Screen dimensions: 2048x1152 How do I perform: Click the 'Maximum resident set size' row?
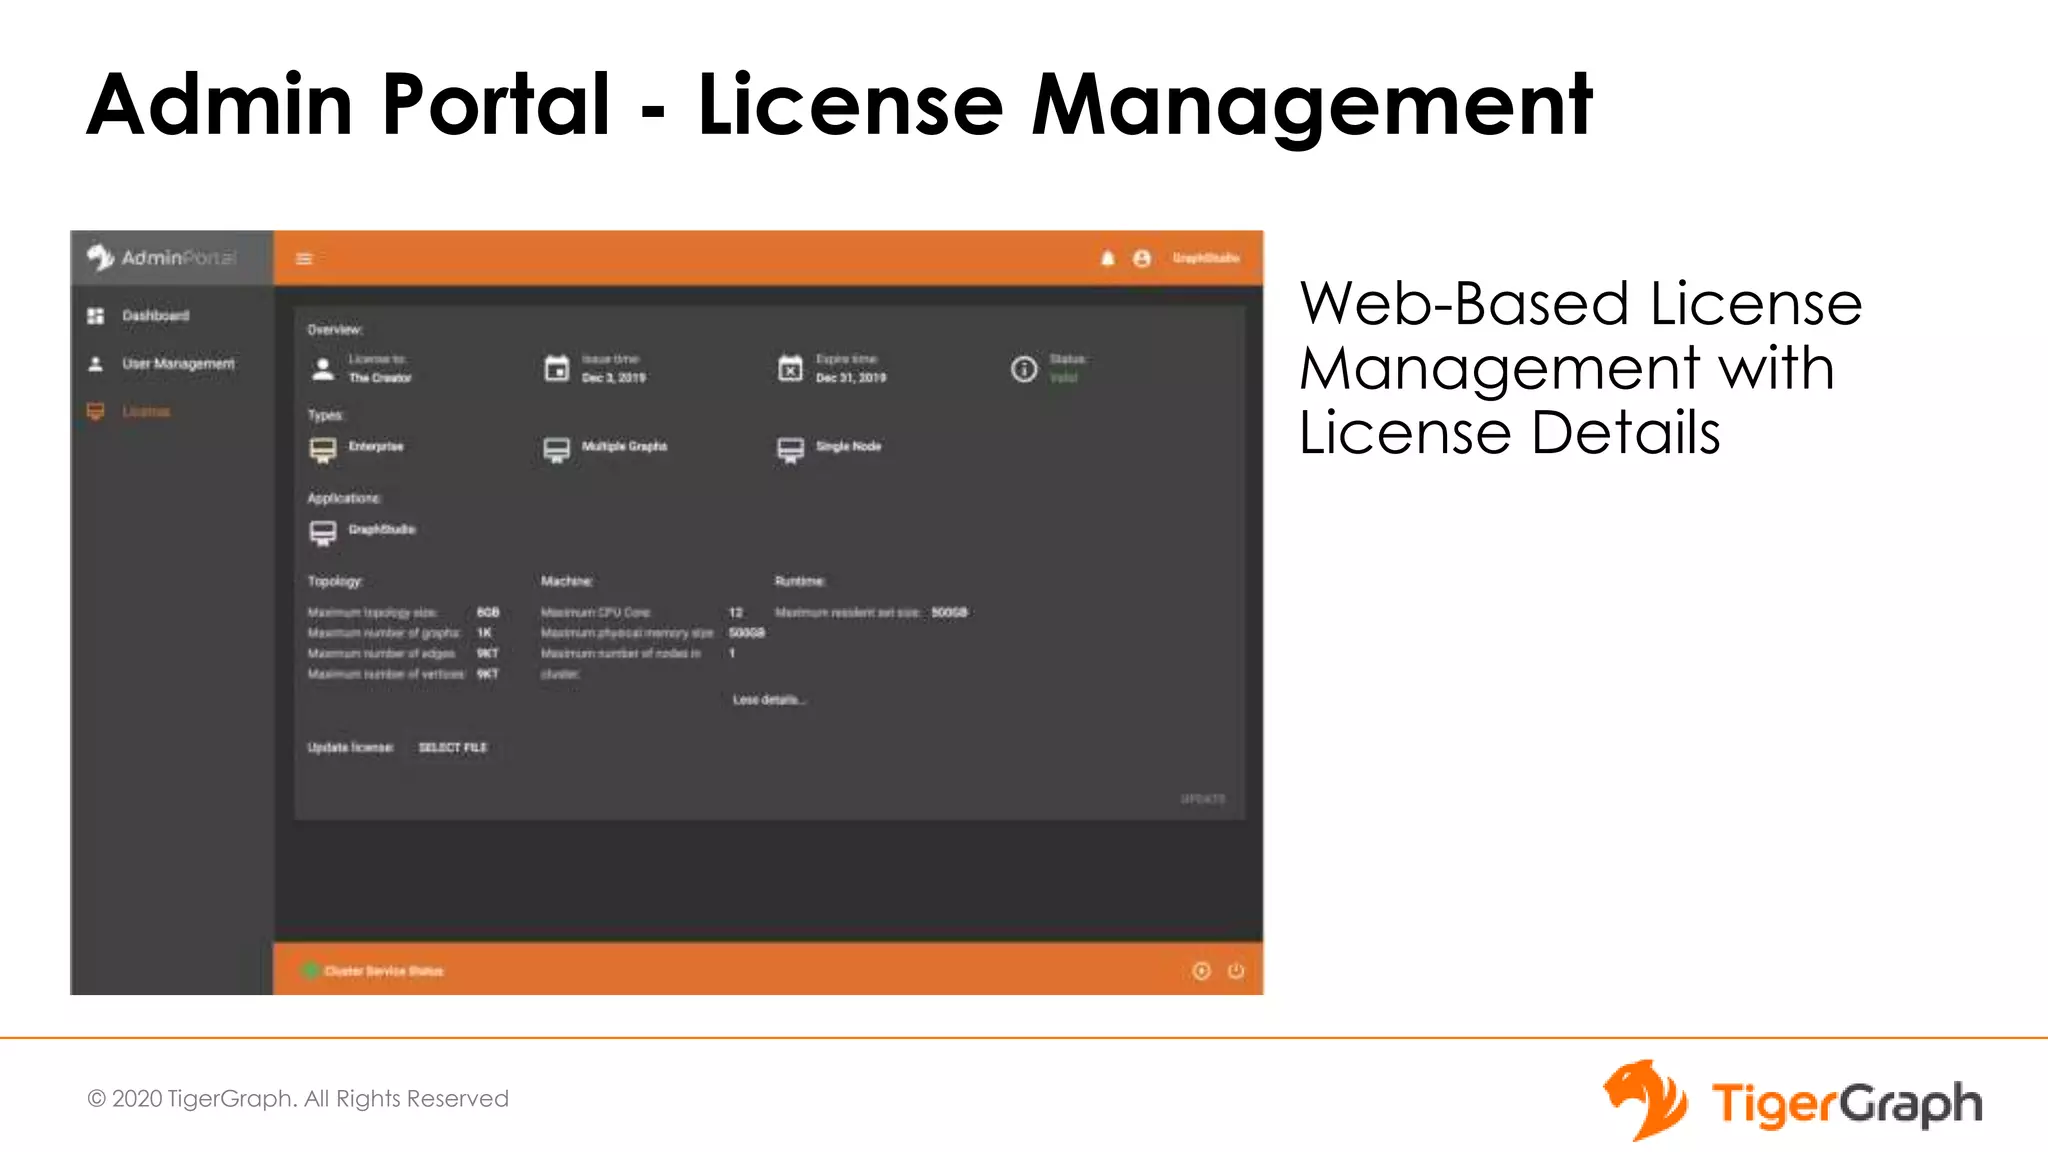[x=871, y=612]
